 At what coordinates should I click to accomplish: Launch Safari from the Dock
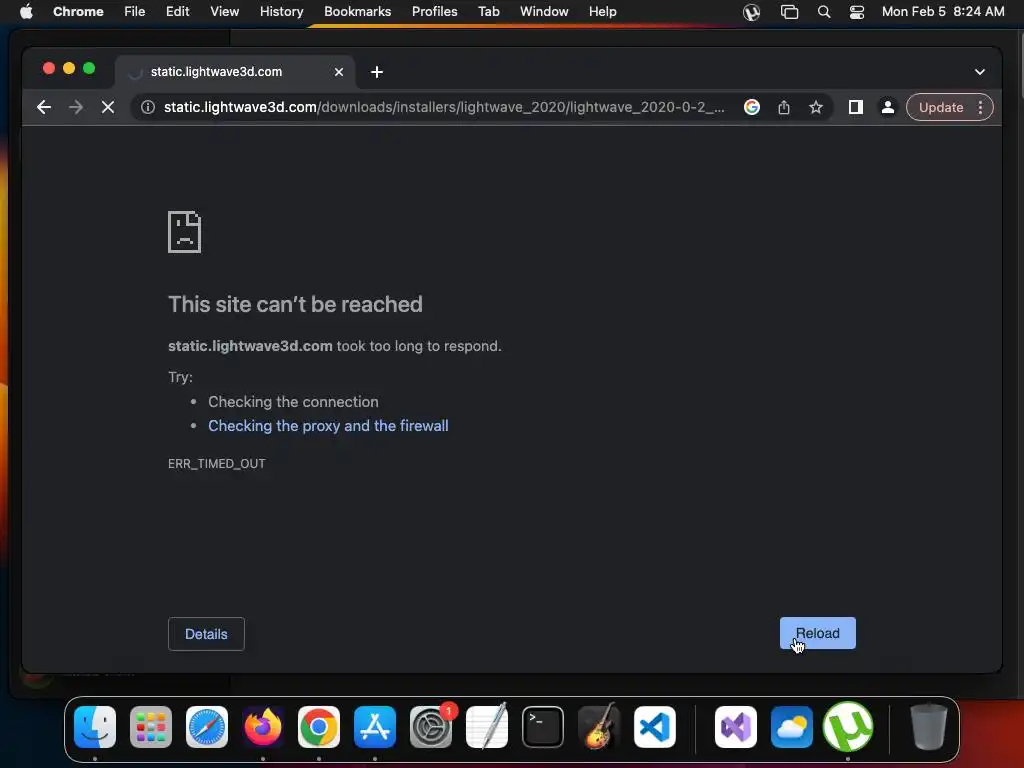(207, 727)
